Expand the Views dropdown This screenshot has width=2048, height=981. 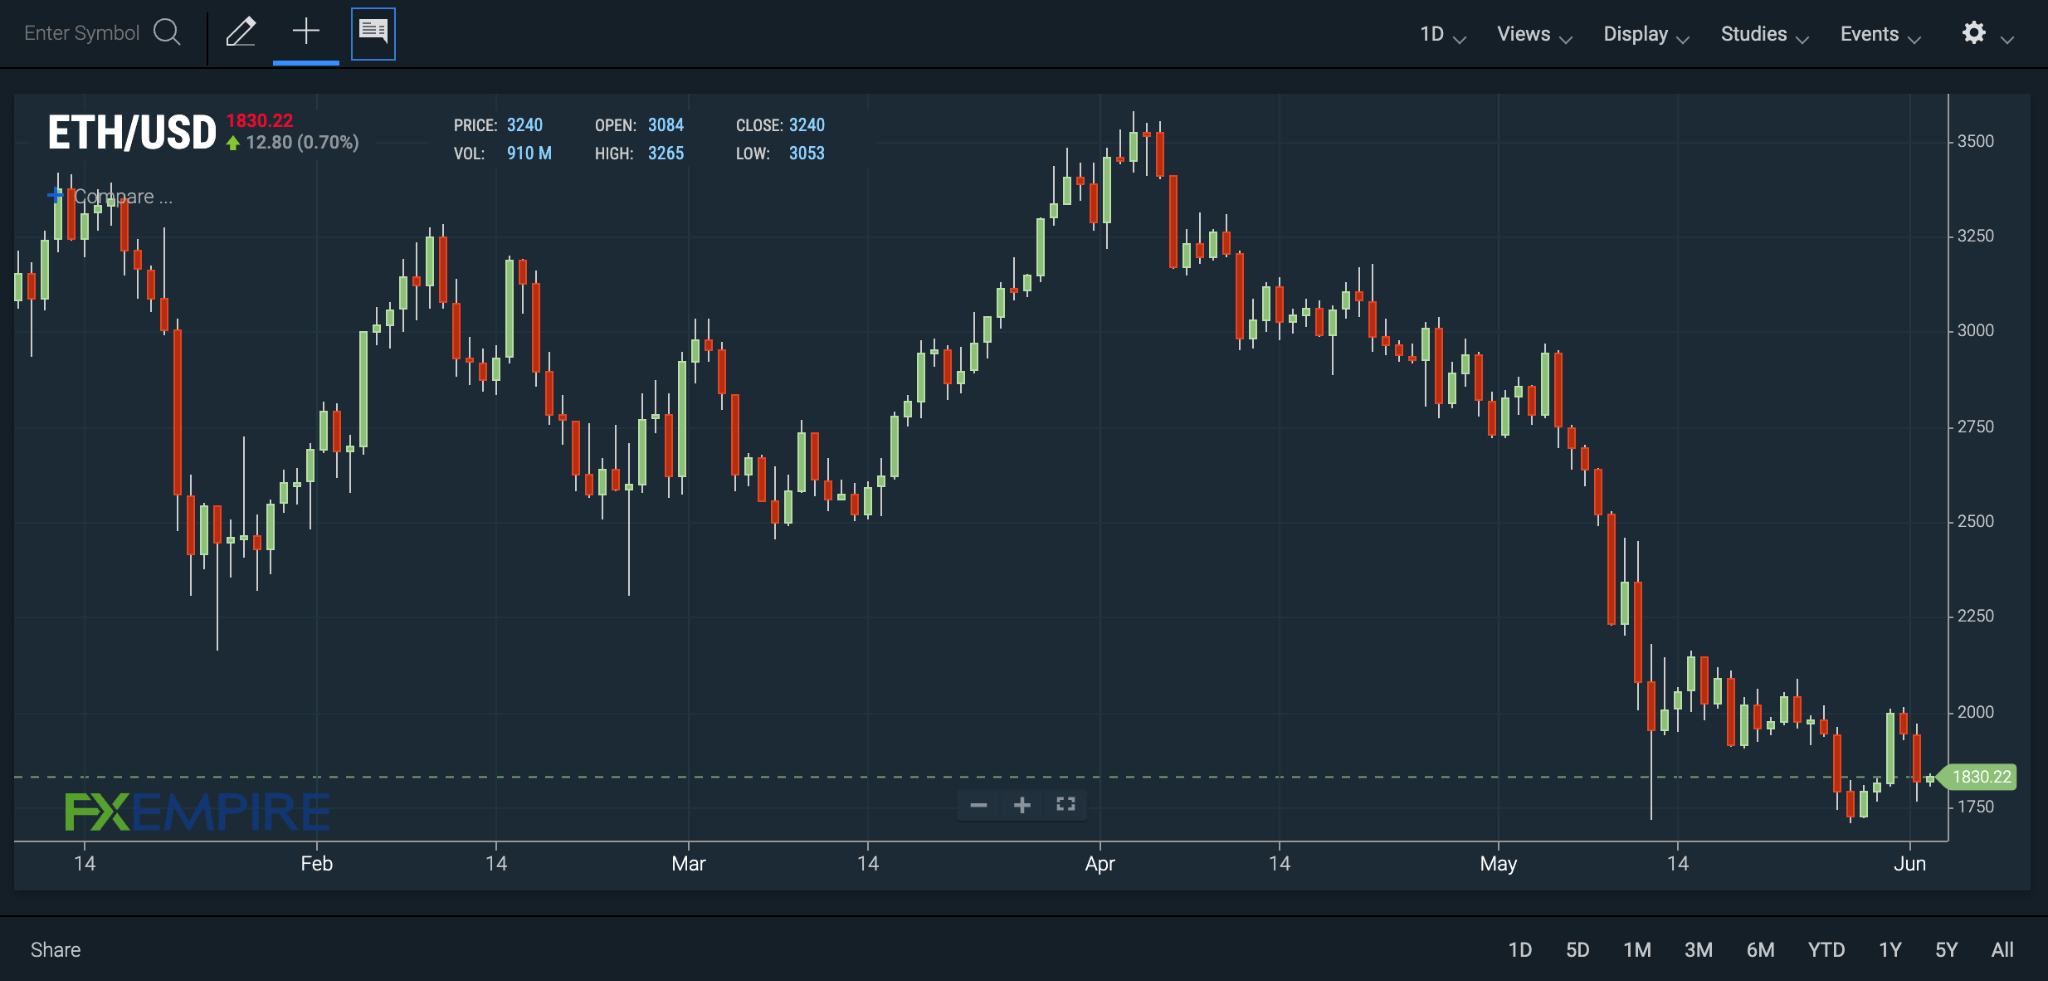tap(1534, 34)
